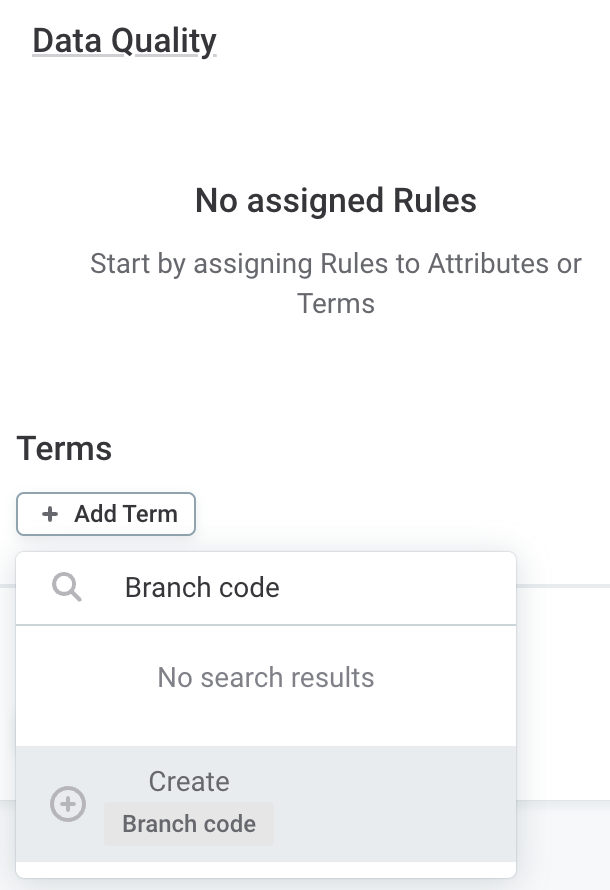Click the word Terms in the empty-state description
Image resolution: width=610 pixels, height=890 pixels.
click(x=336, y=303)
